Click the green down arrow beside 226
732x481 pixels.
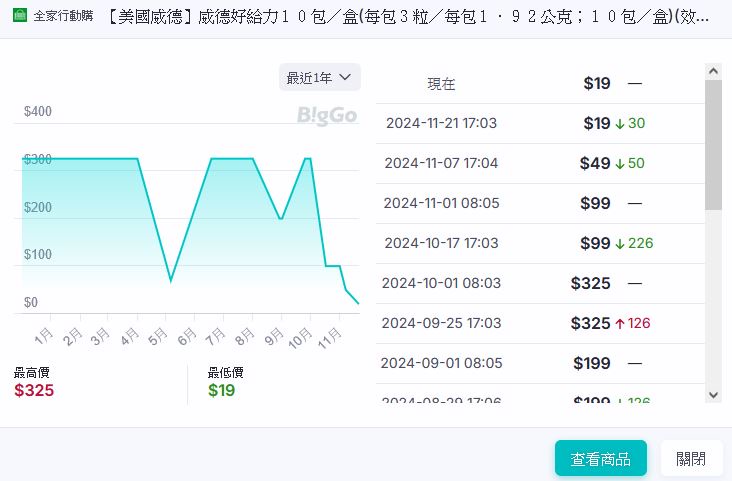tap(620, 244)
